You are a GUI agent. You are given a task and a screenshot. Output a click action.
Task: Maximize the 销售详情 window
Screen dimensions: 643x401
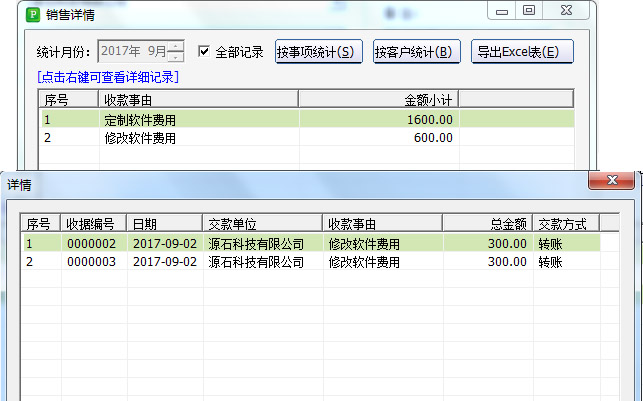tap(529, 11)
